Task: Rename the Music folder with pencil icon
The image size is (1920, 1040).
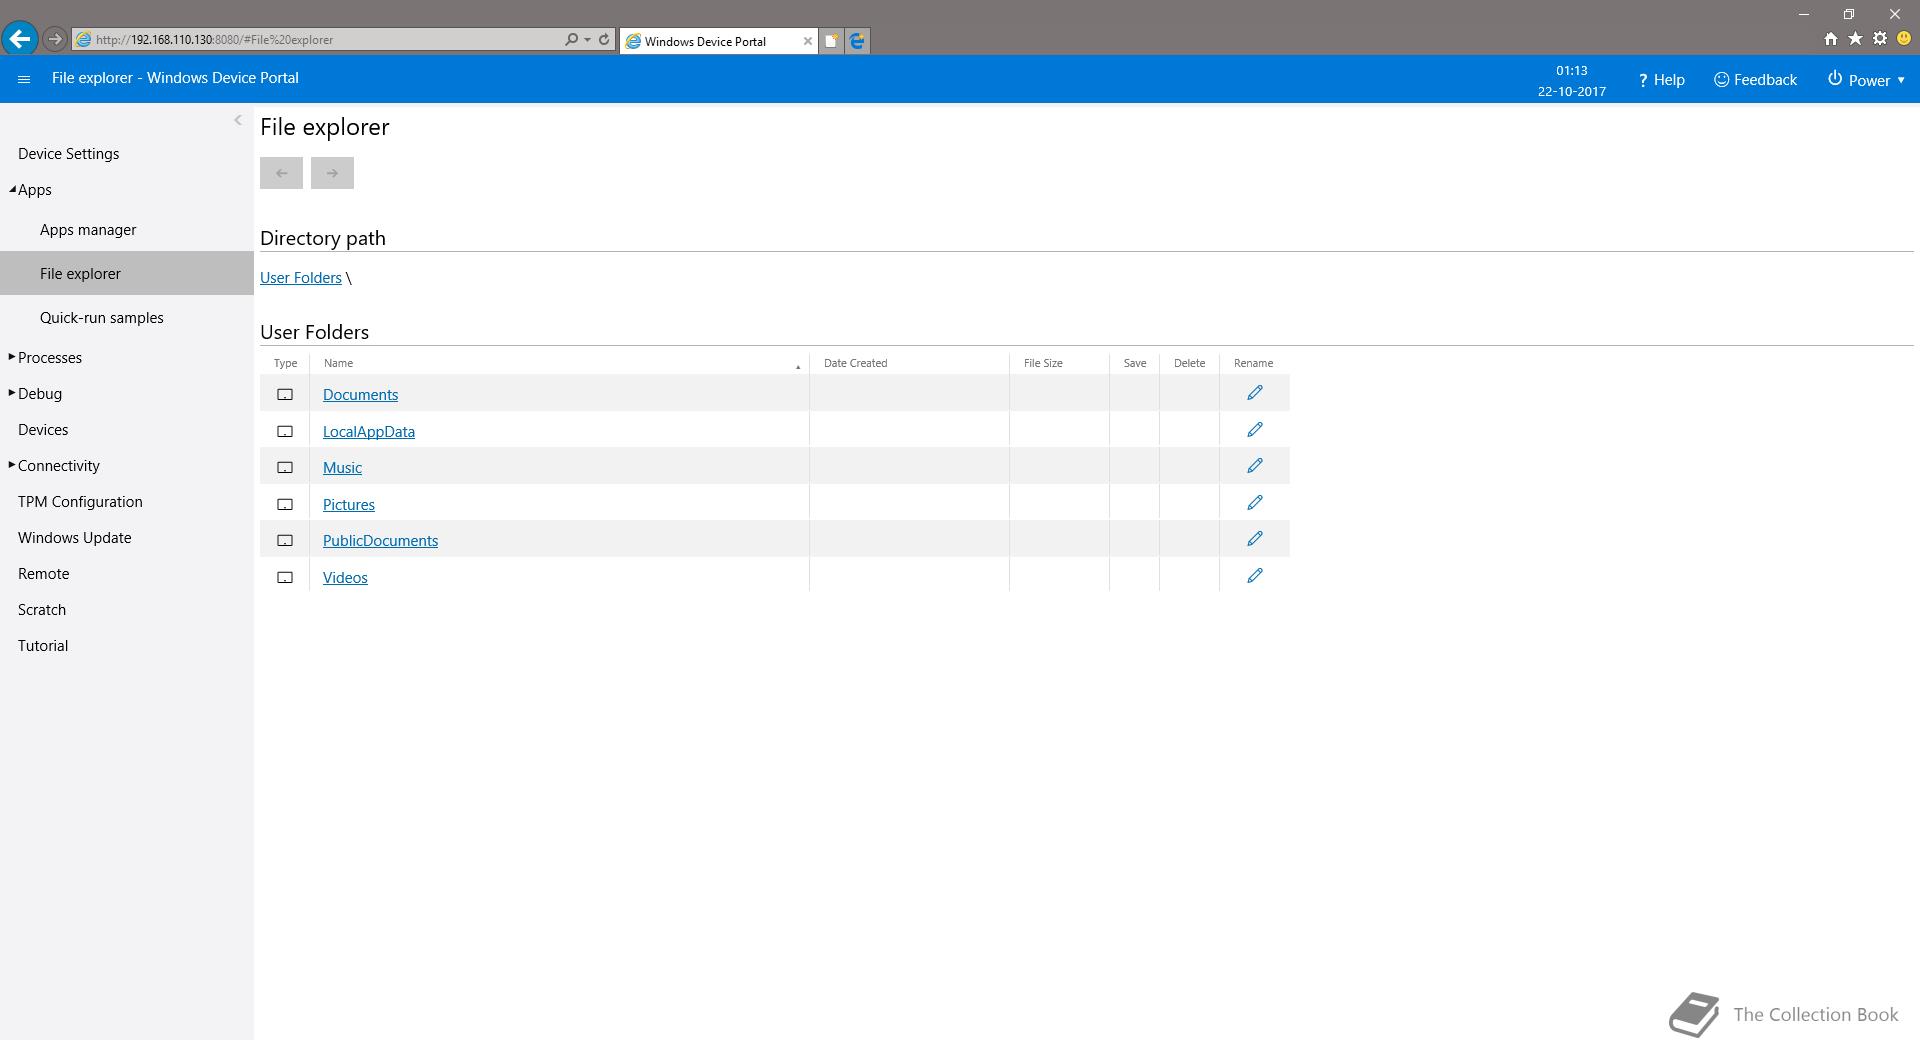Action: (x=1255, y=466)
